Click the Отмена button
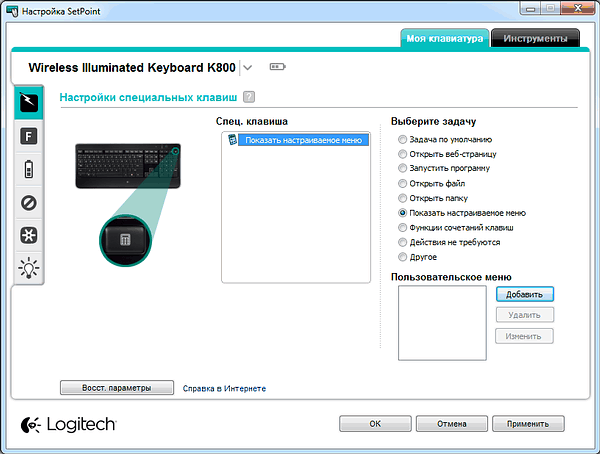The image size is (600, 454). tap(452, 424)
